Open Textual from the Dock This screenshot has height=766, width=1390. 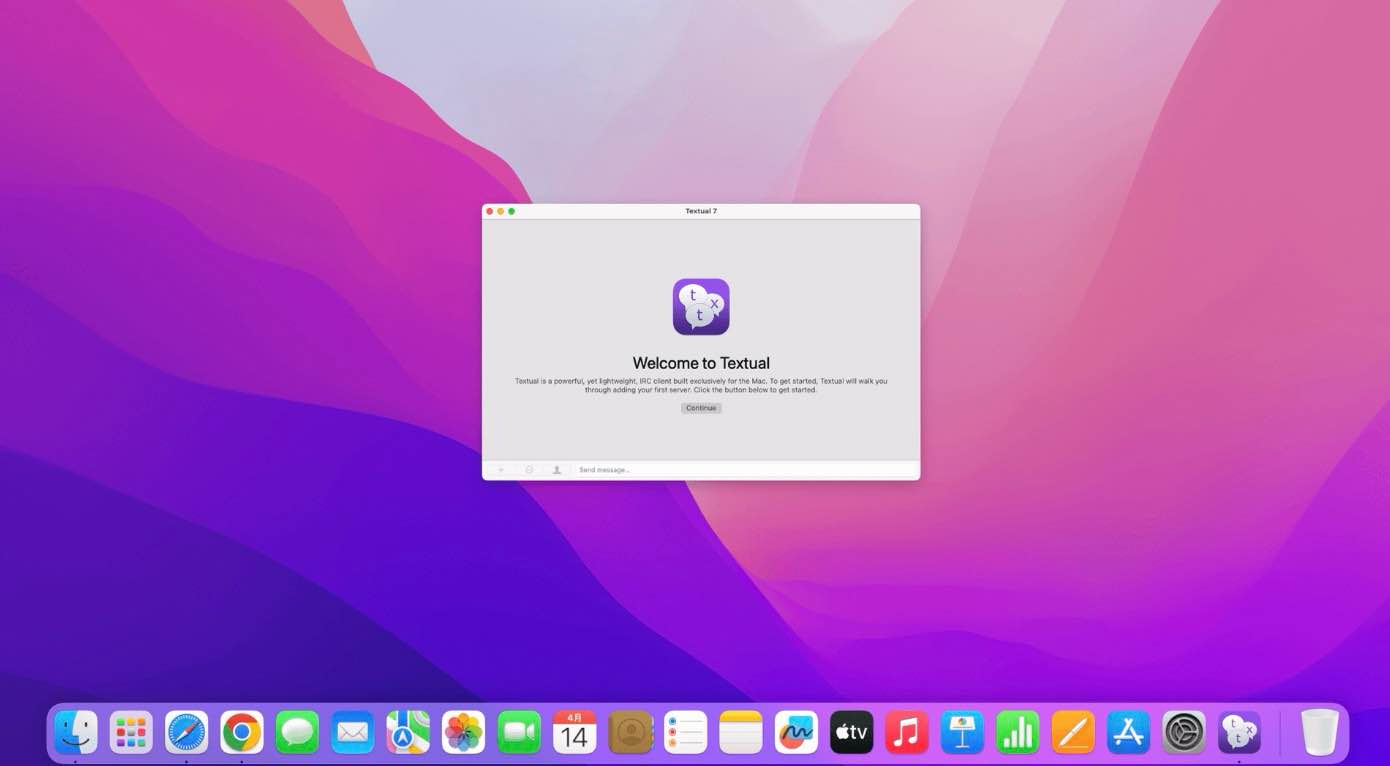(x=1239, y=732)
